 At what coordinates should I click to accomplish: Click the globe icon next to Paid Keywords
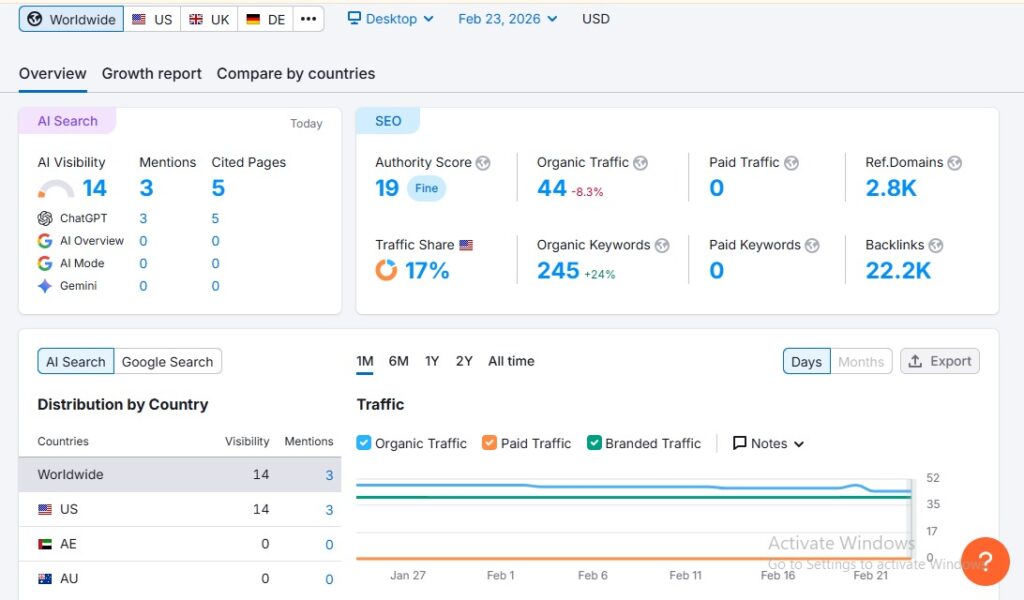812,245
